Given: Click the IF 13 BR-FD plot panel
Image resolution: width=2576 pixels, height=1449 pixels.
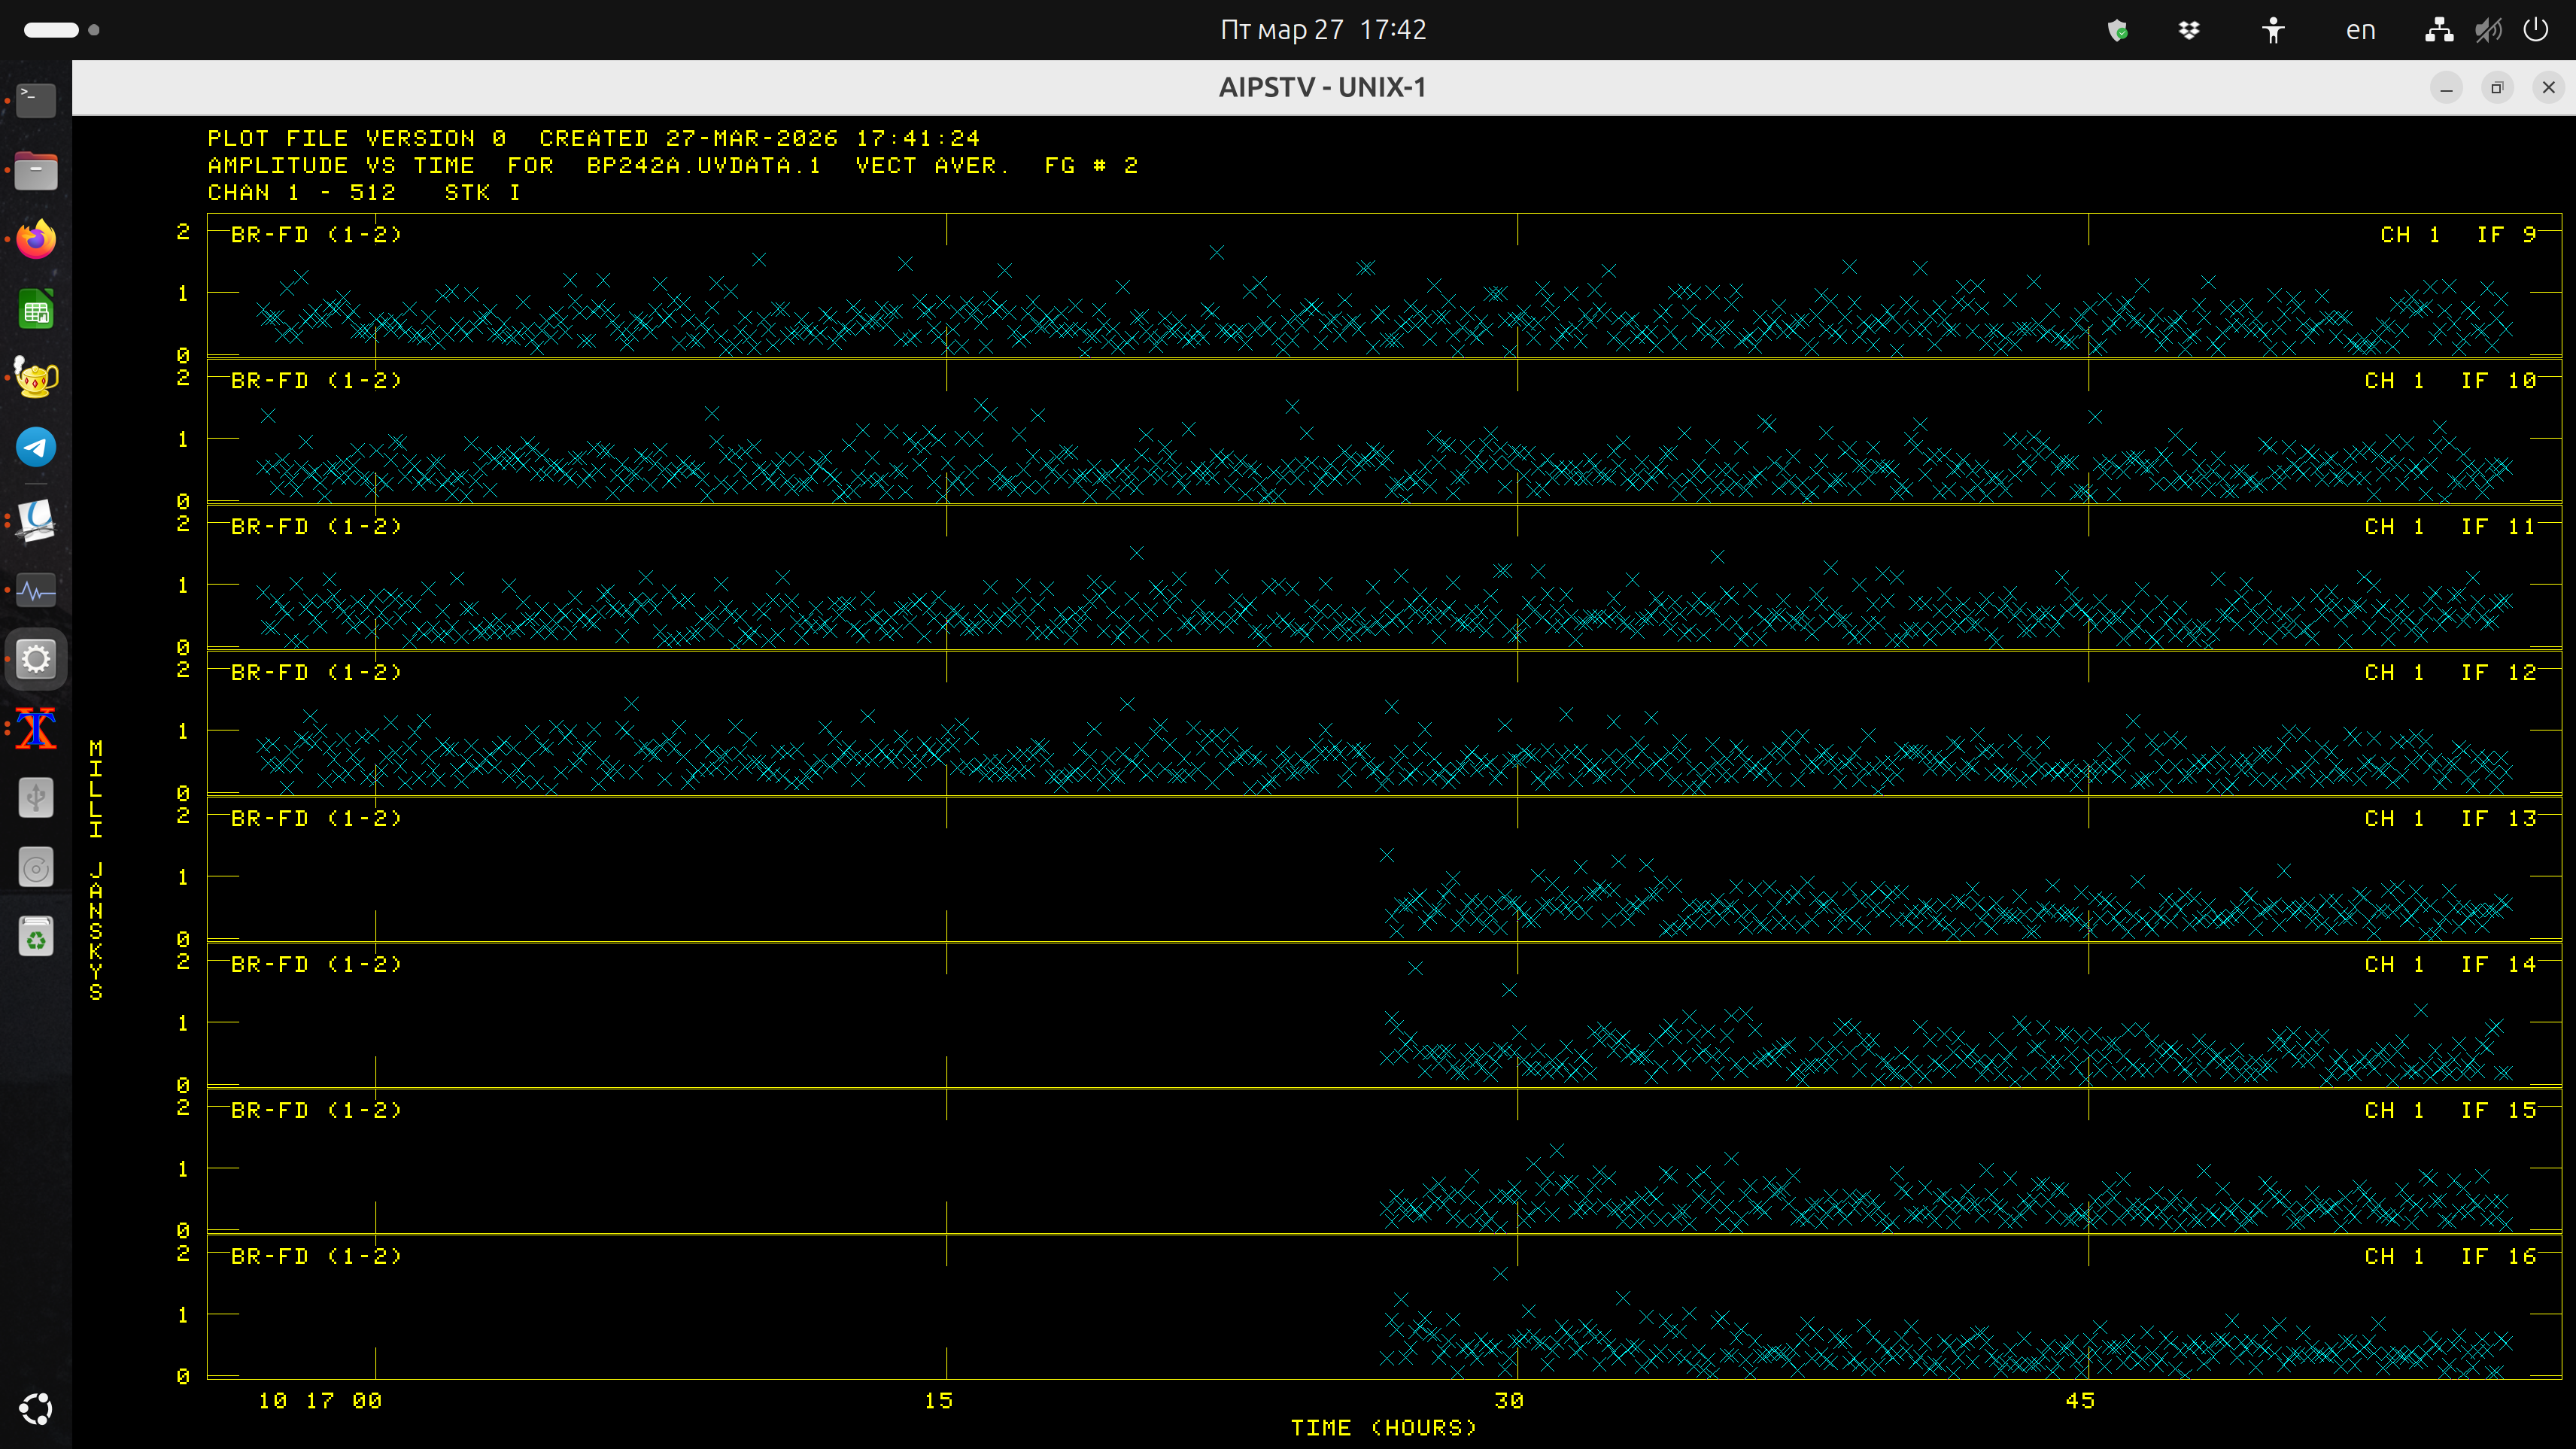Looking at the screenshot, I should point(1384,871).
